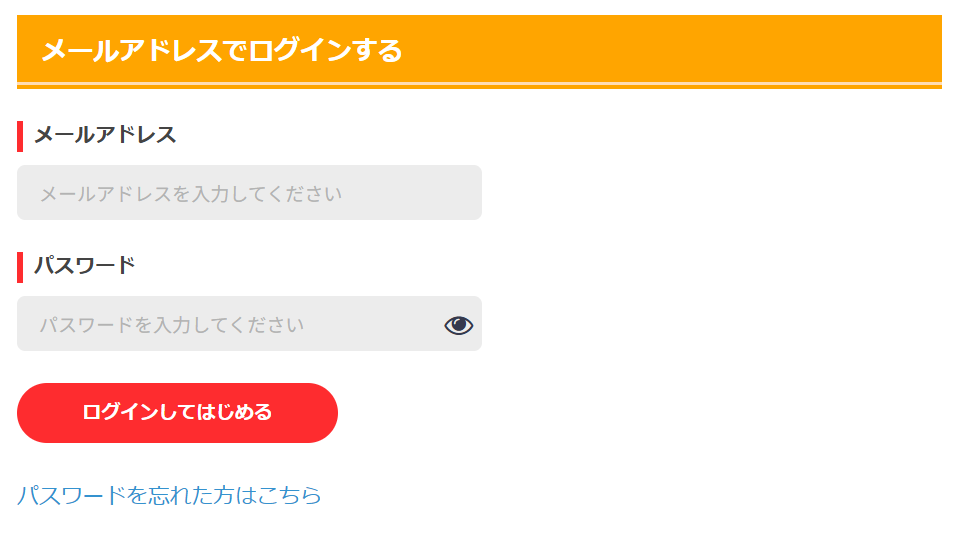Select the メールアドレスを入力してください placeholder text
This screenshot has width=957, height=544.
pos(190,194)
